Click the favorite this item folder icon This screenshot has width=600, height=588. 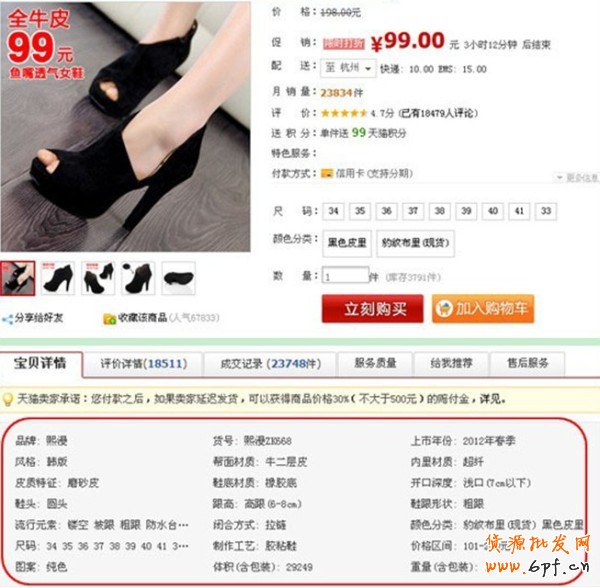[109, 319]
